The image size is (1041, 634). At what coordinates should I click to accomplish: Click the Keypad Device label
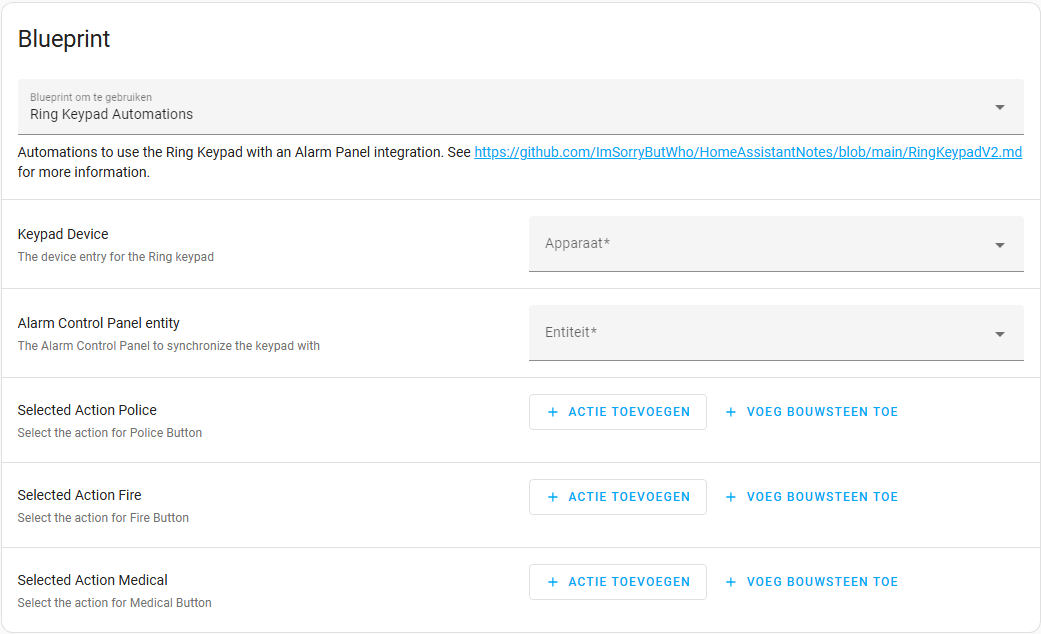point(63,234)
